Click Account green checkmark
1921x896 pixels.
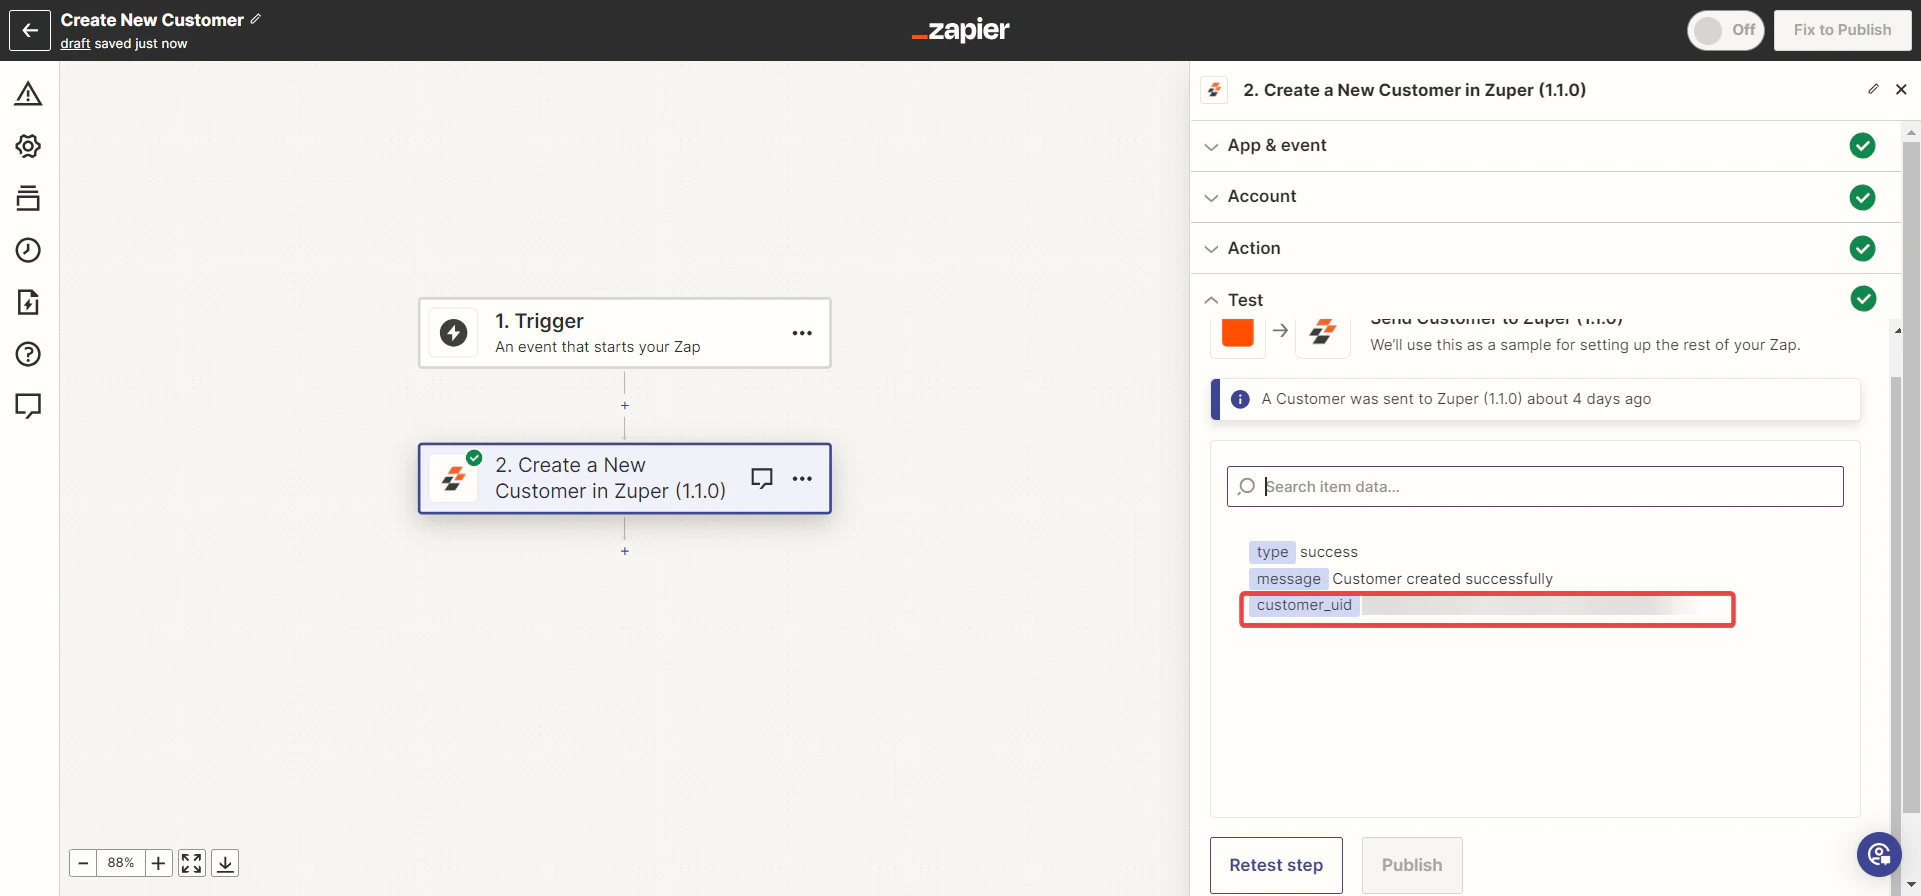click(x=1862, y=197)
